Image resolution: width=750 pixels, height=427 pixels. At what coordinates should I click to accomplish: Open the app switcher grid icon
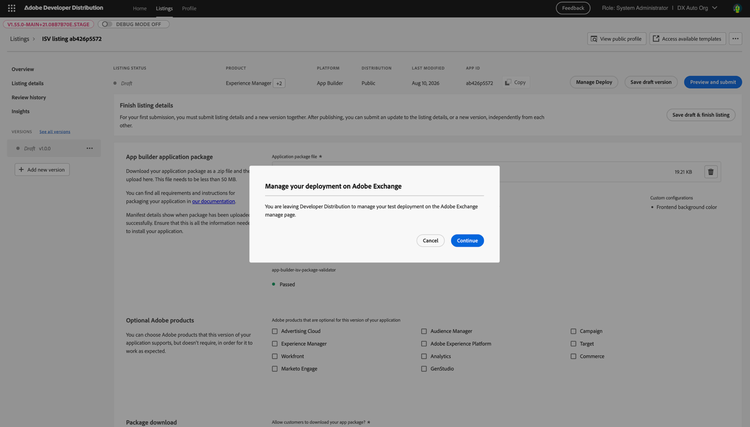11,8
